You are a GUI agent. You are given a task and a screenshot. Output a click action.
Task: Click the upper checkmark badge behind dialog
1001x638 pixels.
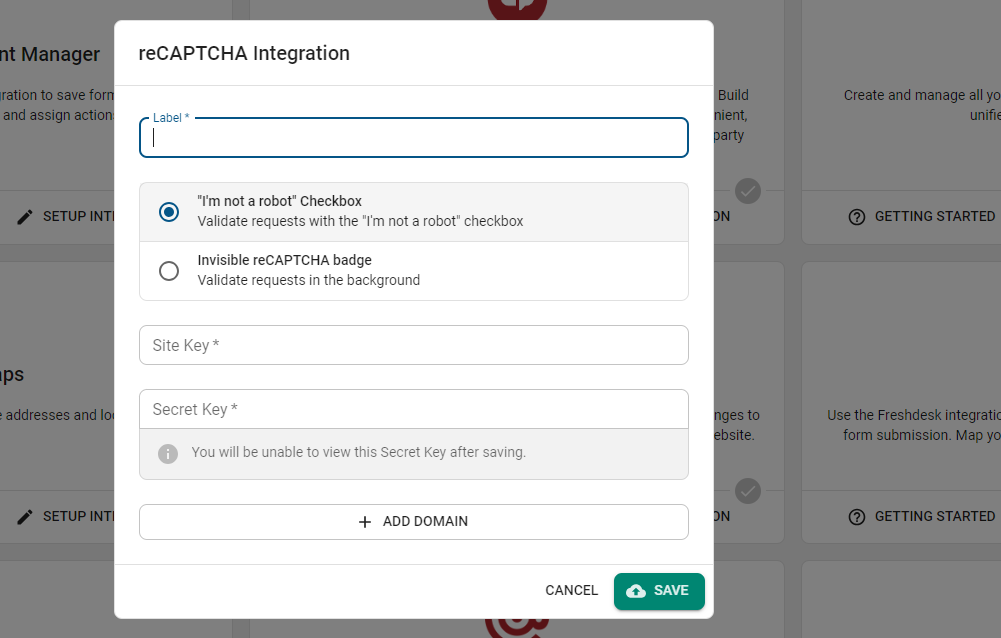(x=748, y=191)
